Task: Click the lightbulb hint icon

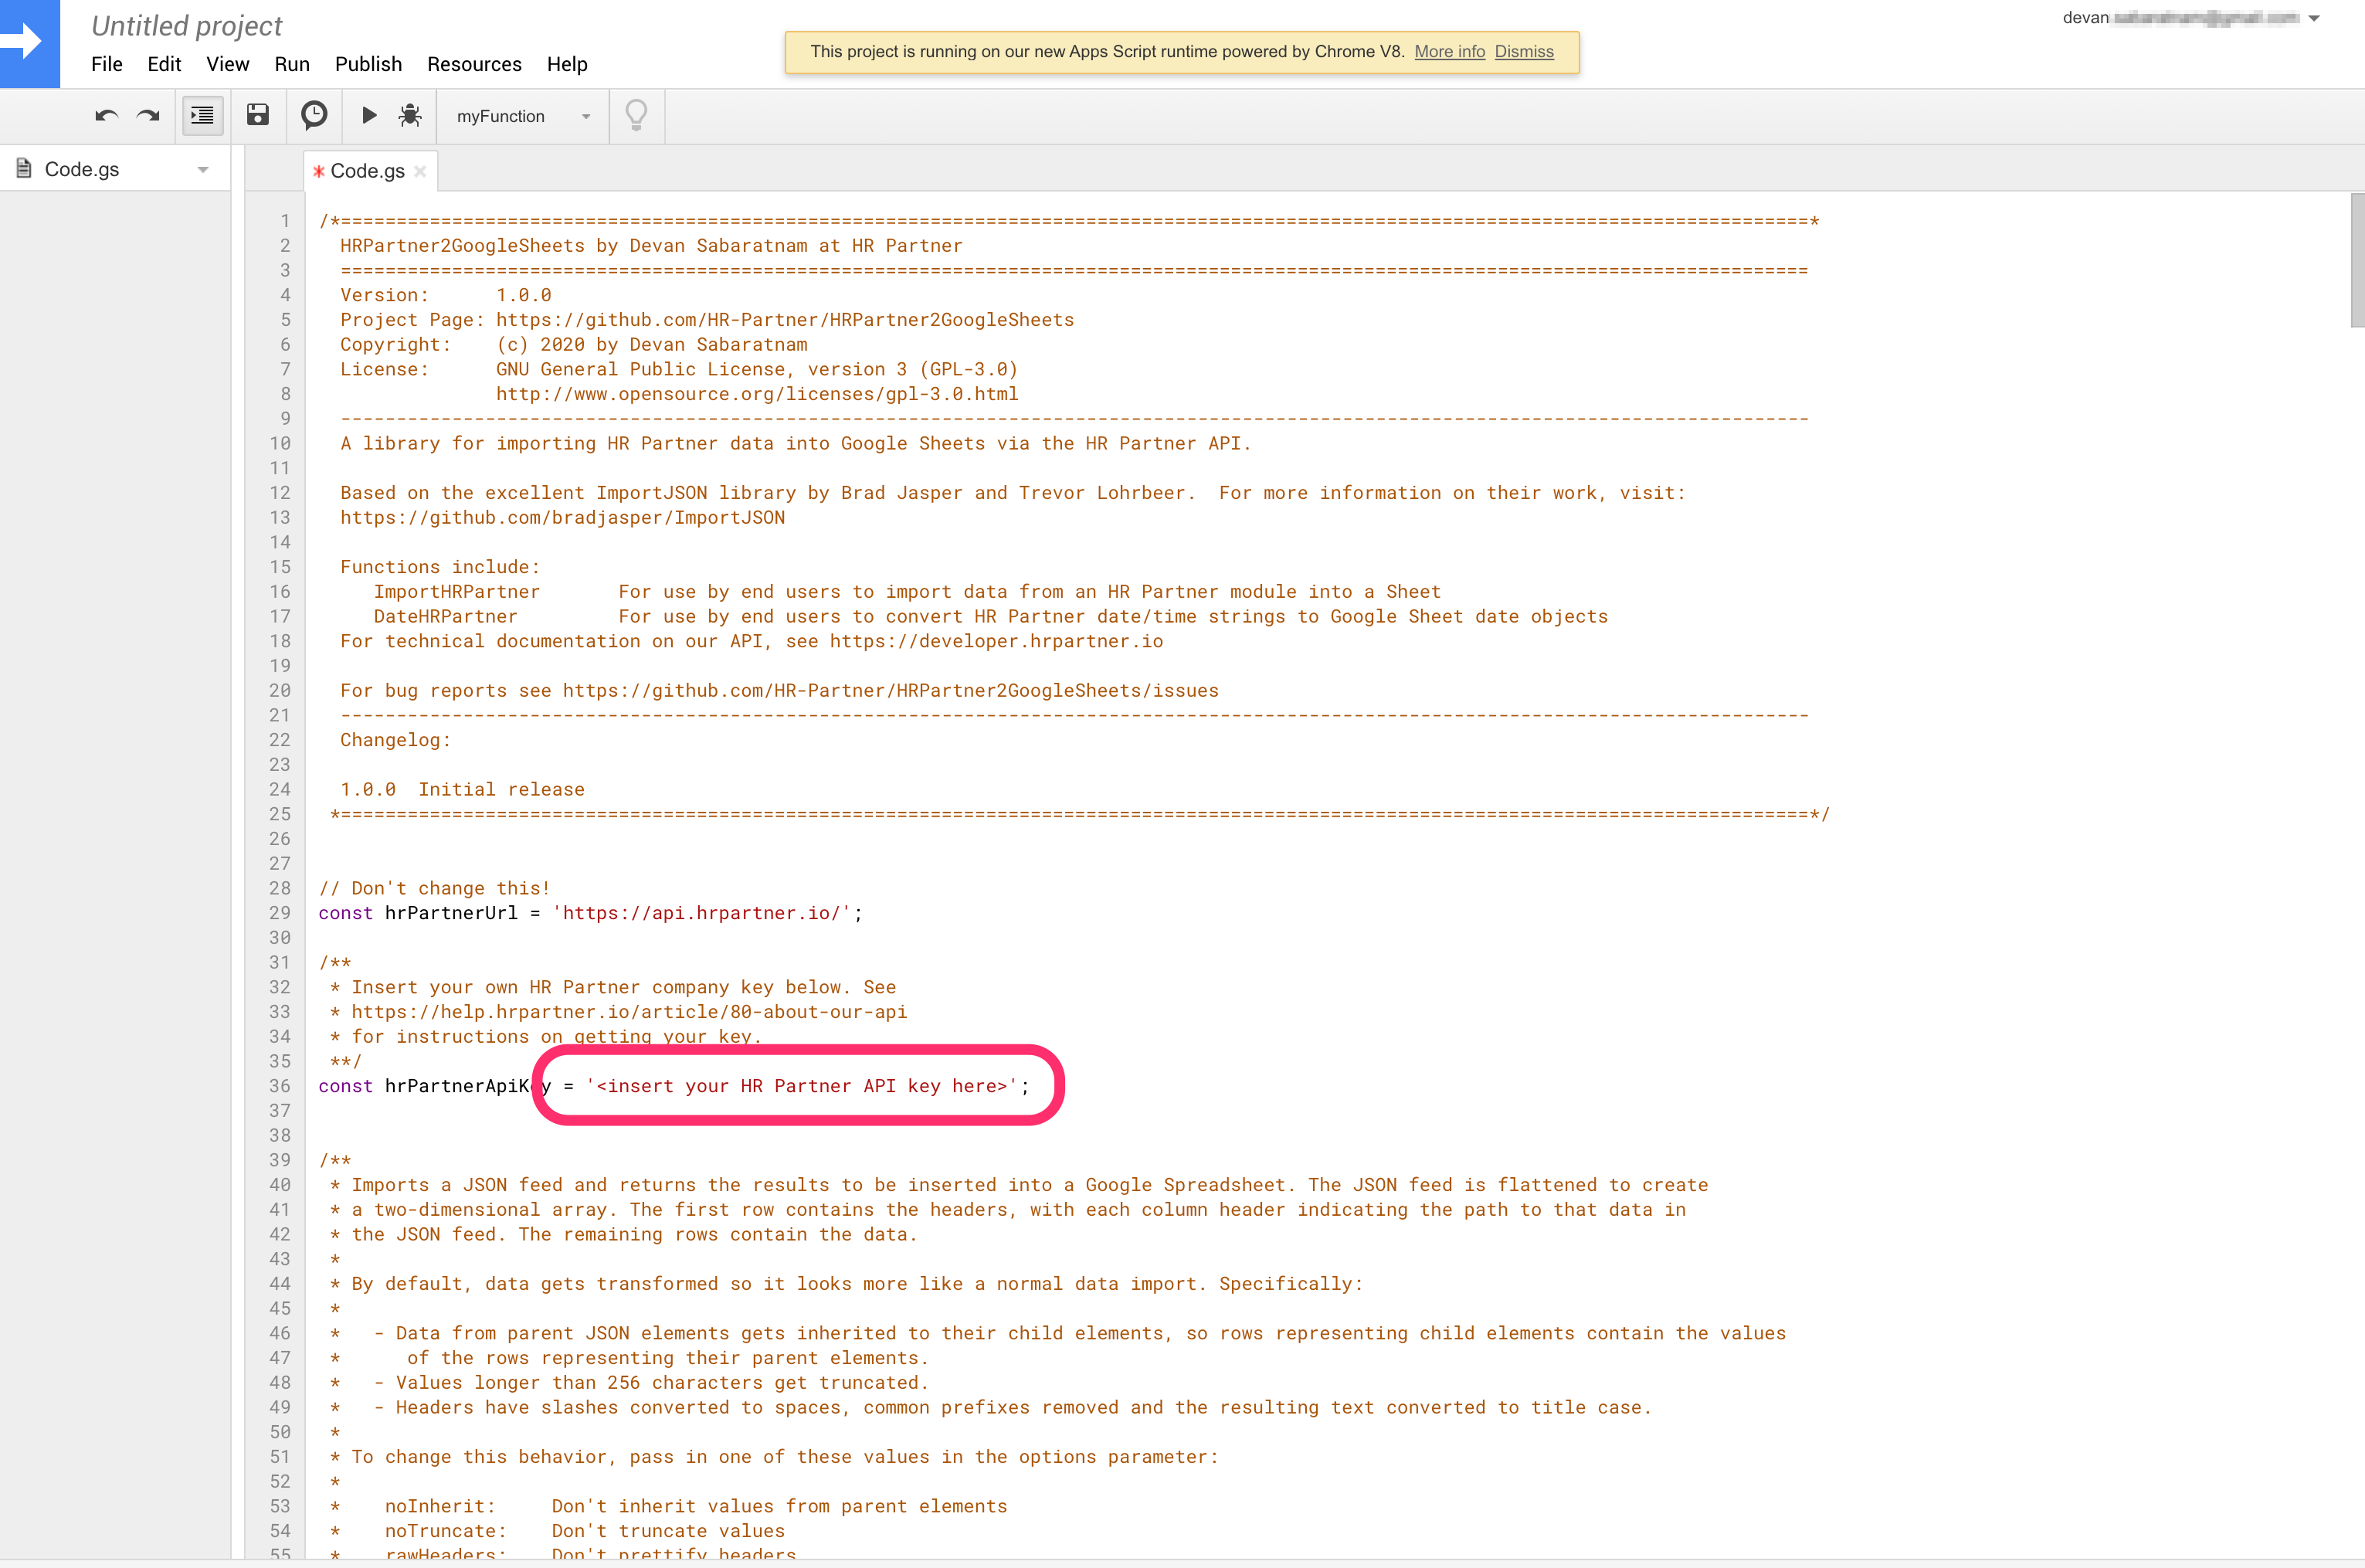Action: coord(636,116)
